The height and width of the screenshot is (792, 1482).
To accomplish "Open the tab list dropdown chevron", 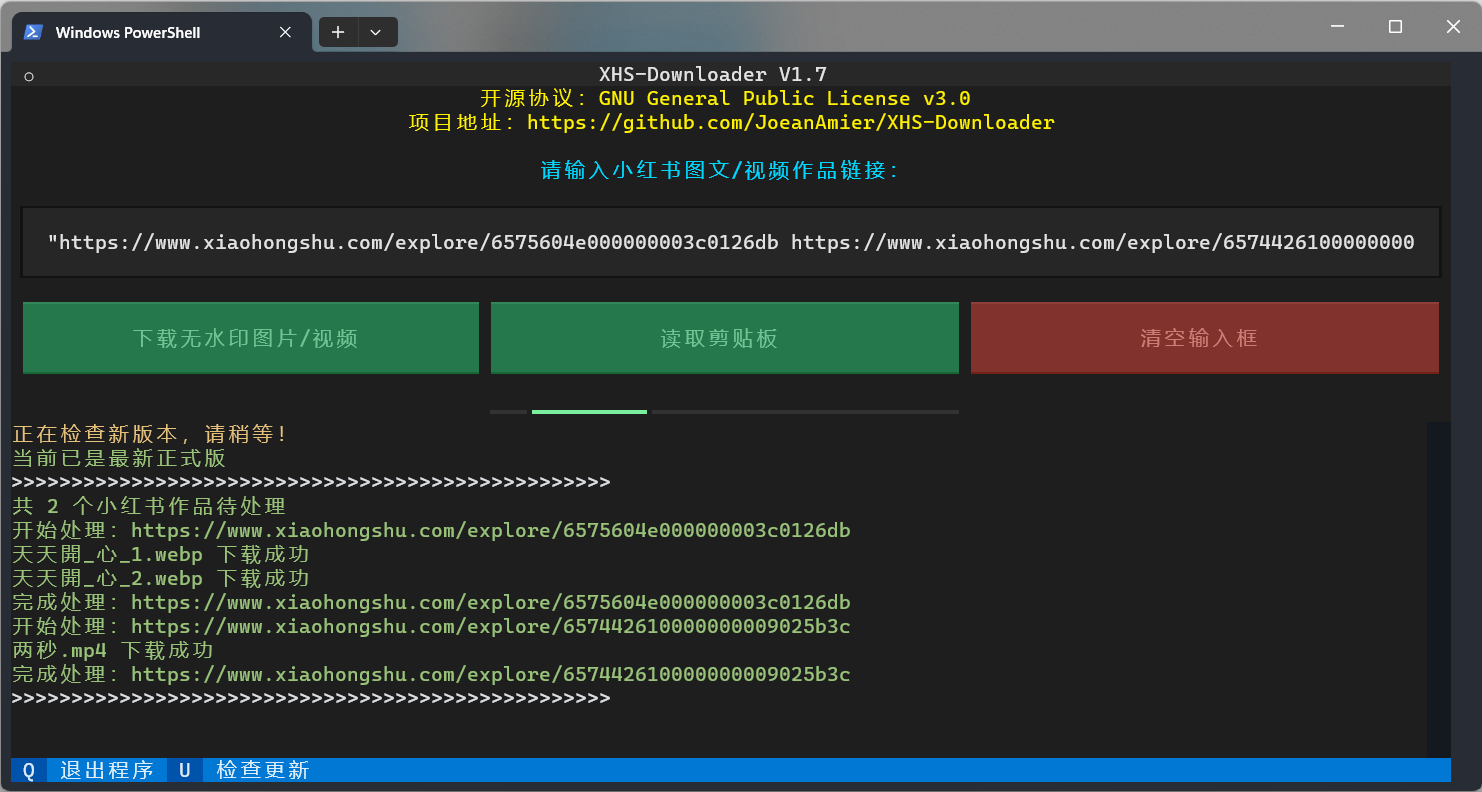I will click(x=376, y=32).
